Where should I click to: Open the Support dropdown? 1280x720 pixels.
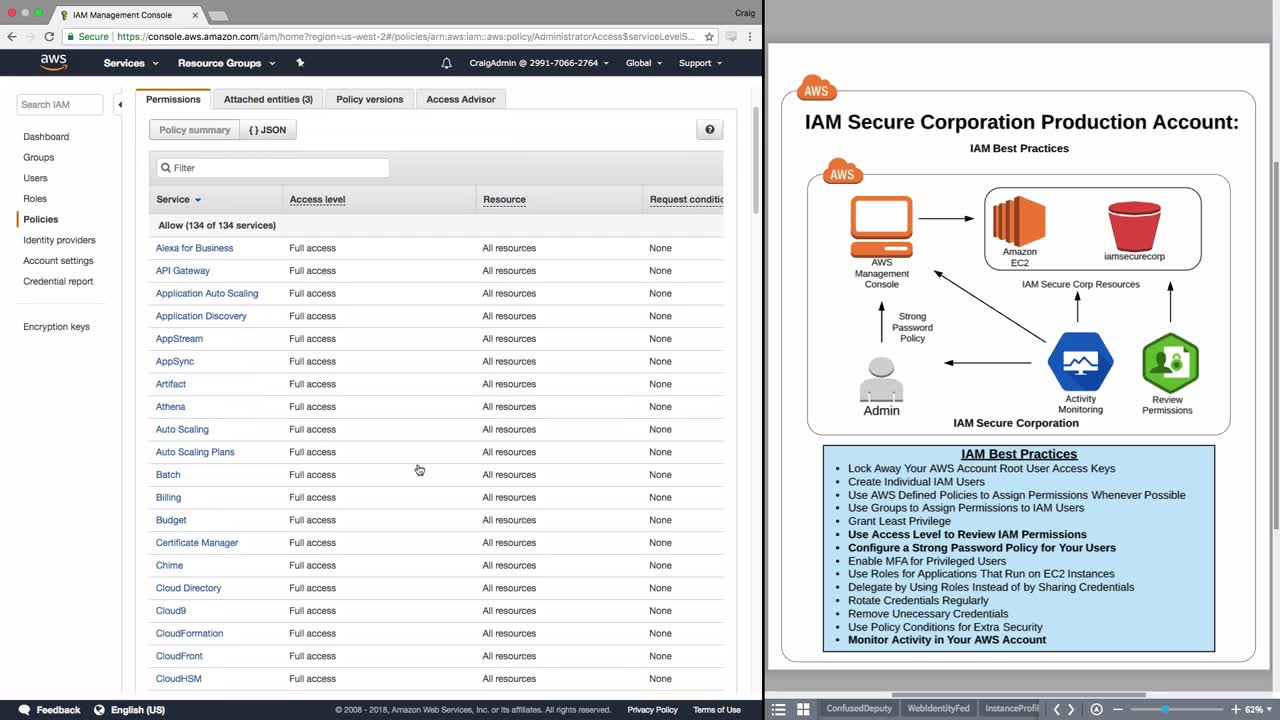pos(700,63)
